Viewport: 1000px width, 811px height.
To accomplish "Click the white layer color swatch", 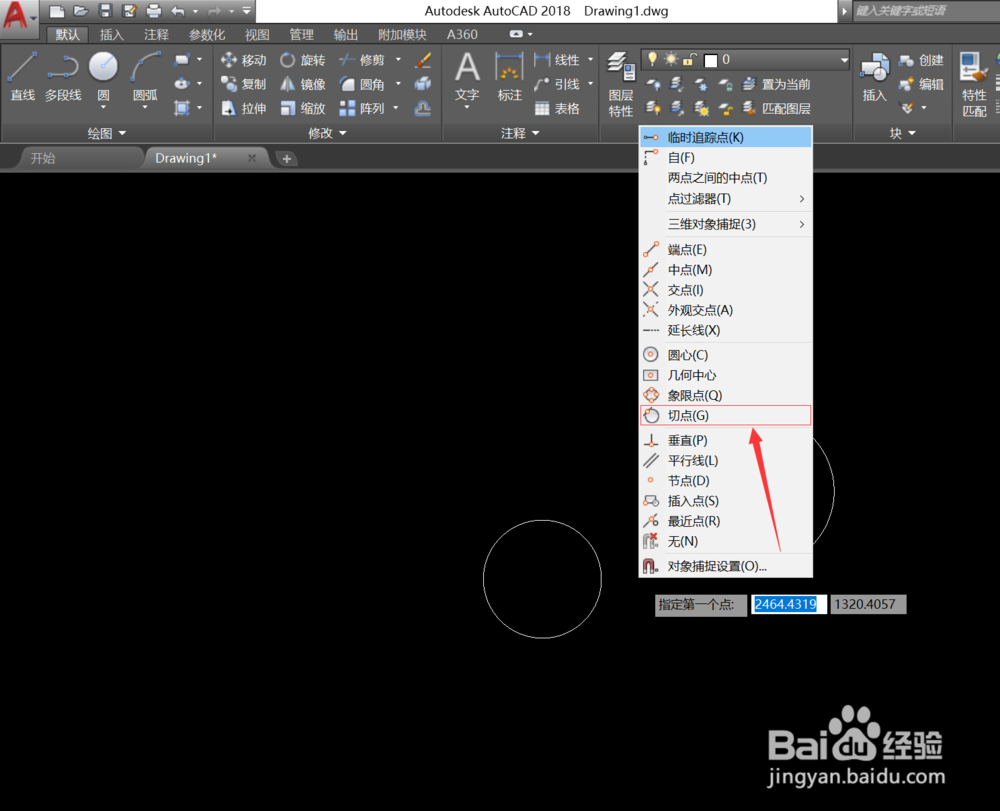I will pos(710,61).
